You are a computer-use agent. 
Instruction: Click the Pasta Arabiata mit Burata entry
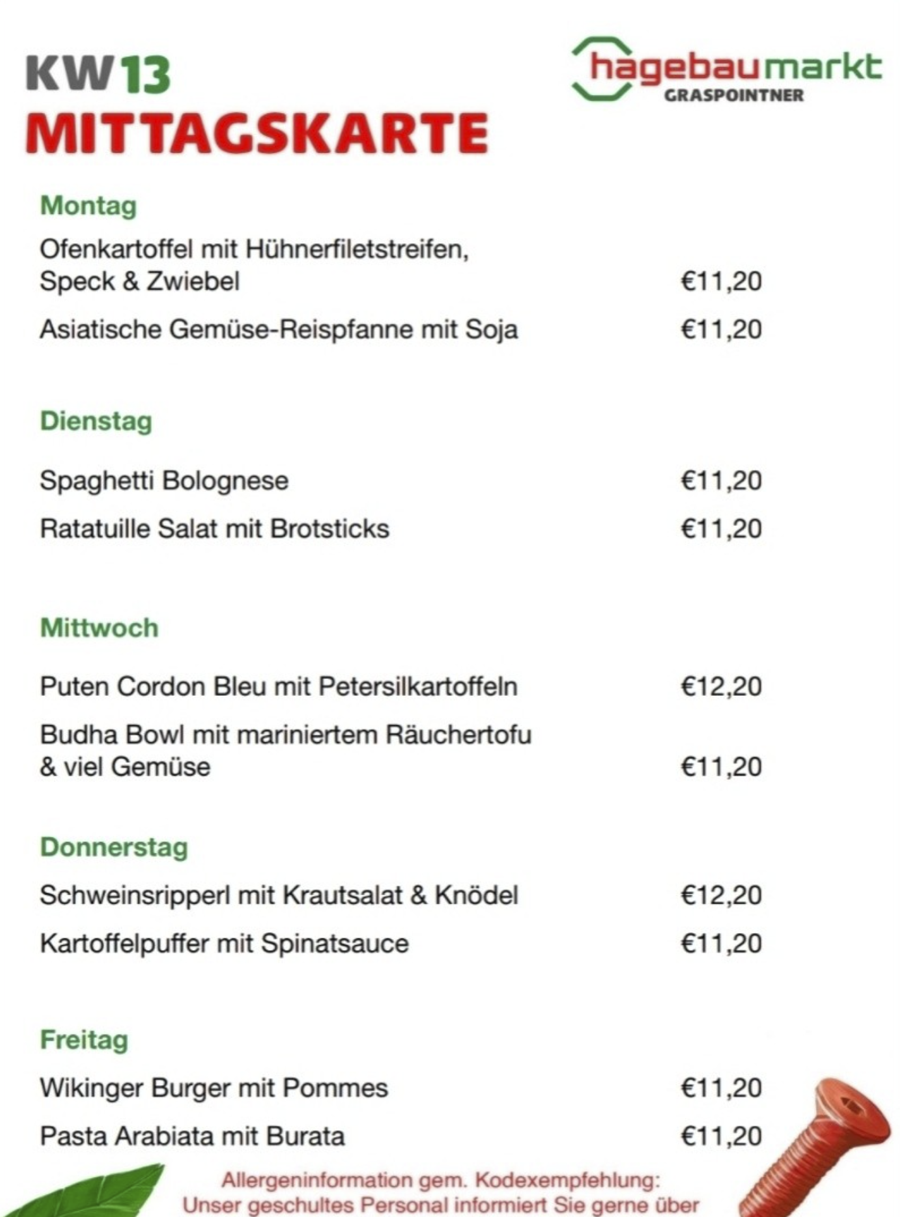click(x=192, y=1136)
